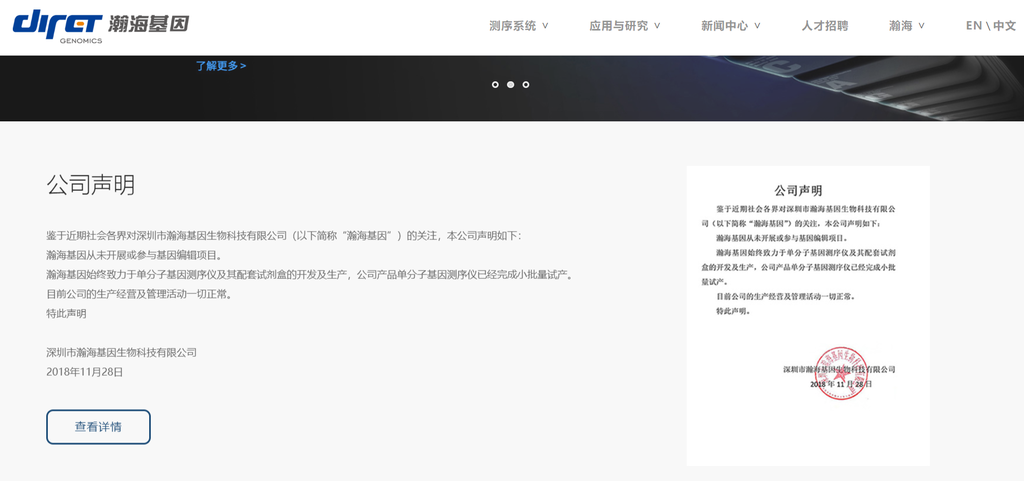Expand the arrow next to 瀚海
1024x481 pixels.
921,26
